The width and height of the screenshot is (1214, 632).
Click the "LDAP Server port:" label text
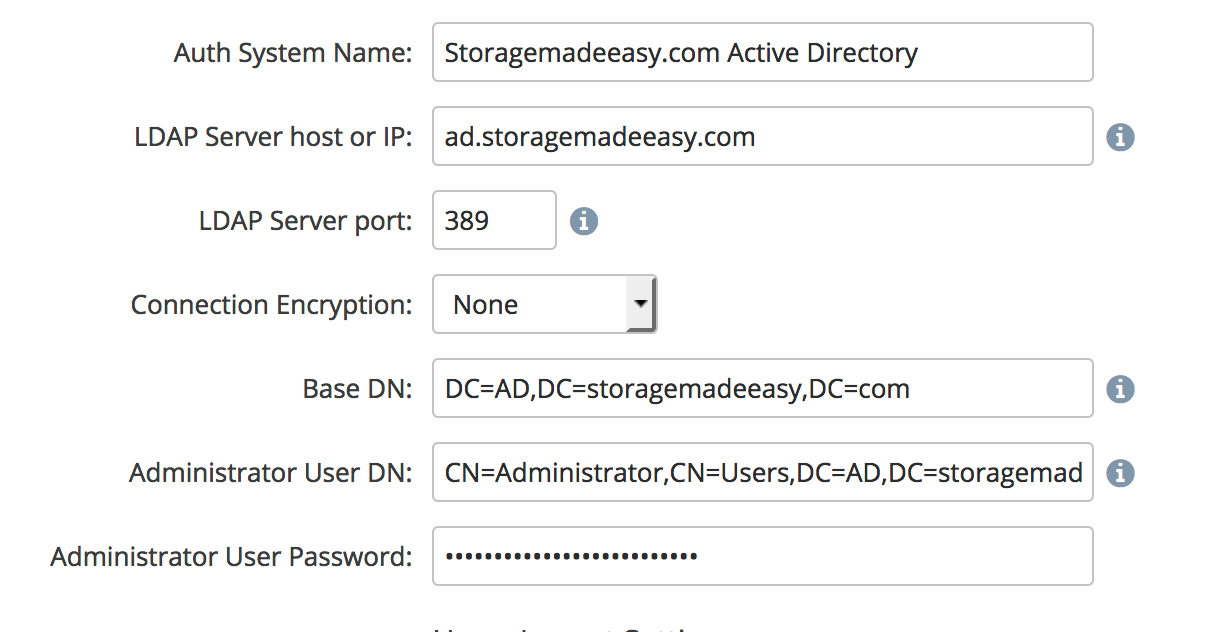click(305, 221)
